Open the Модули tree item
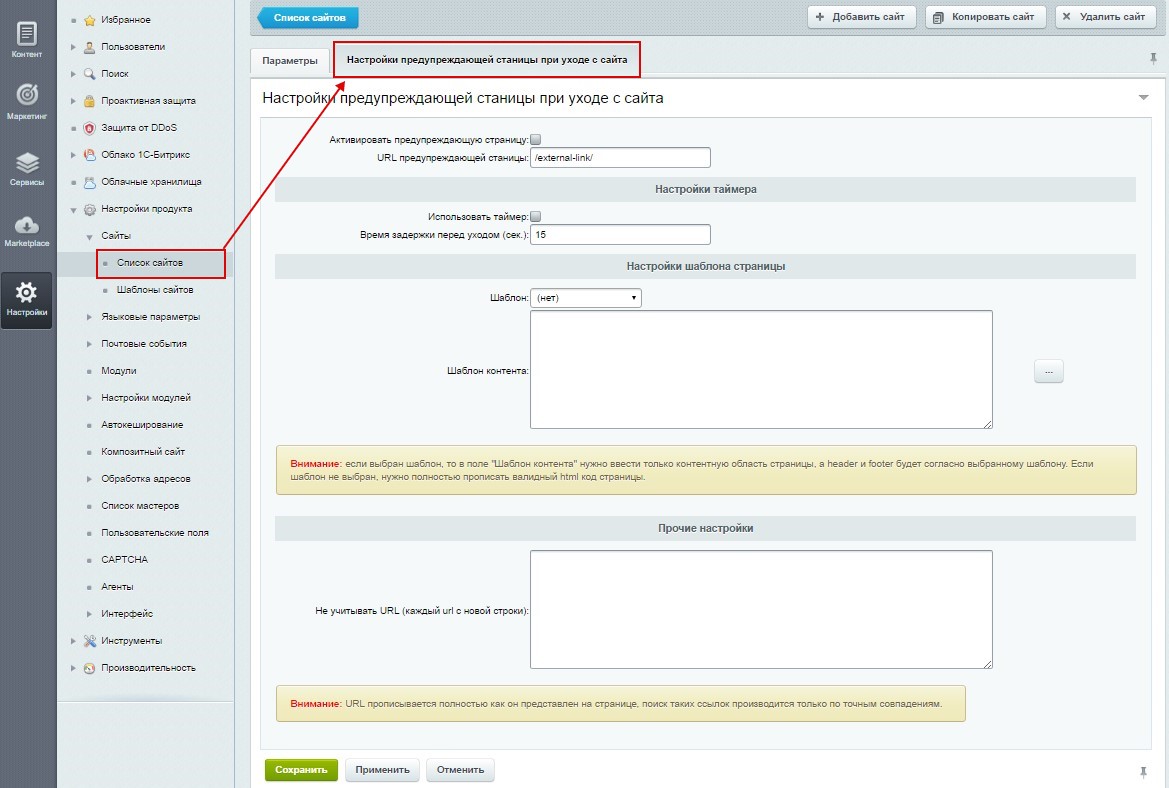 119,371
